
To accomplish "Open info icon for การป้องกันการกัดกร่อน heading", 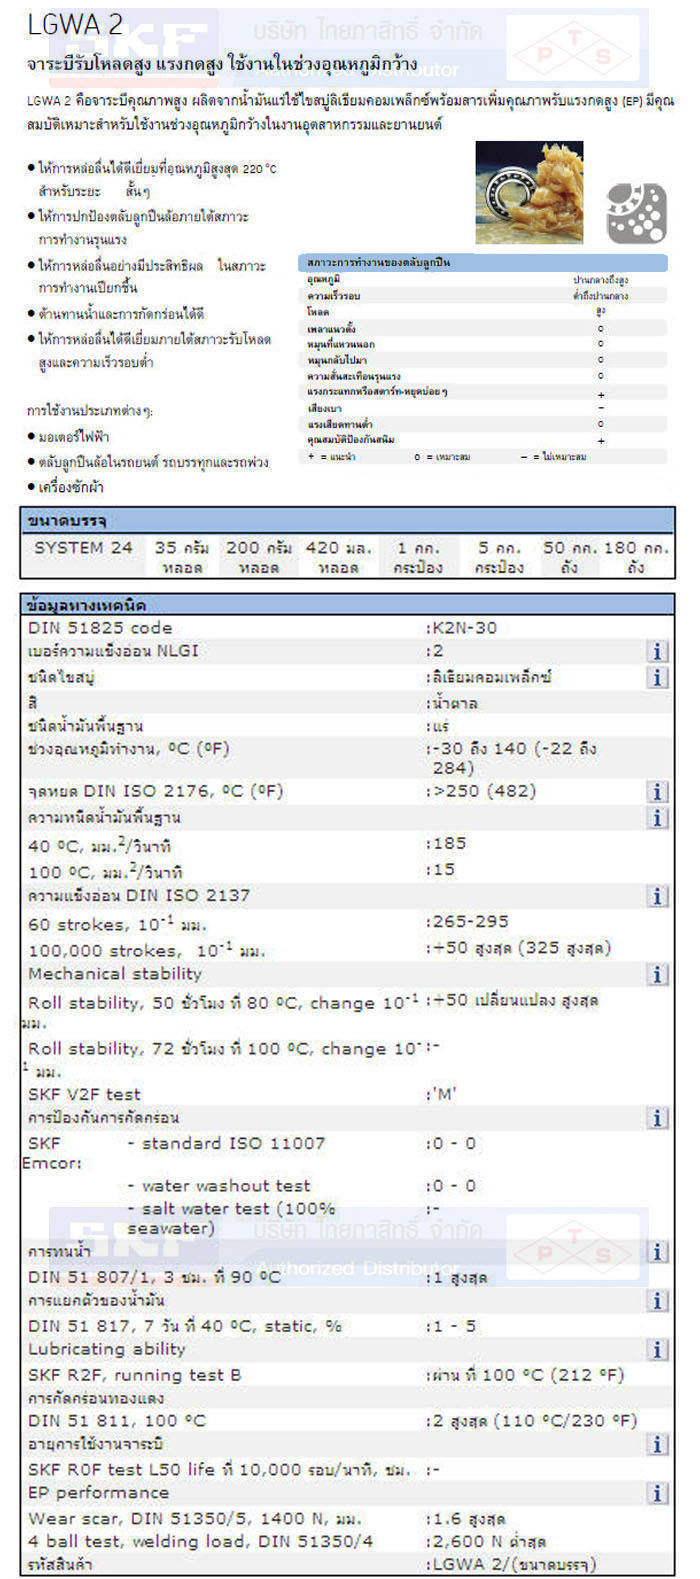I will (x=657, y=1118).
